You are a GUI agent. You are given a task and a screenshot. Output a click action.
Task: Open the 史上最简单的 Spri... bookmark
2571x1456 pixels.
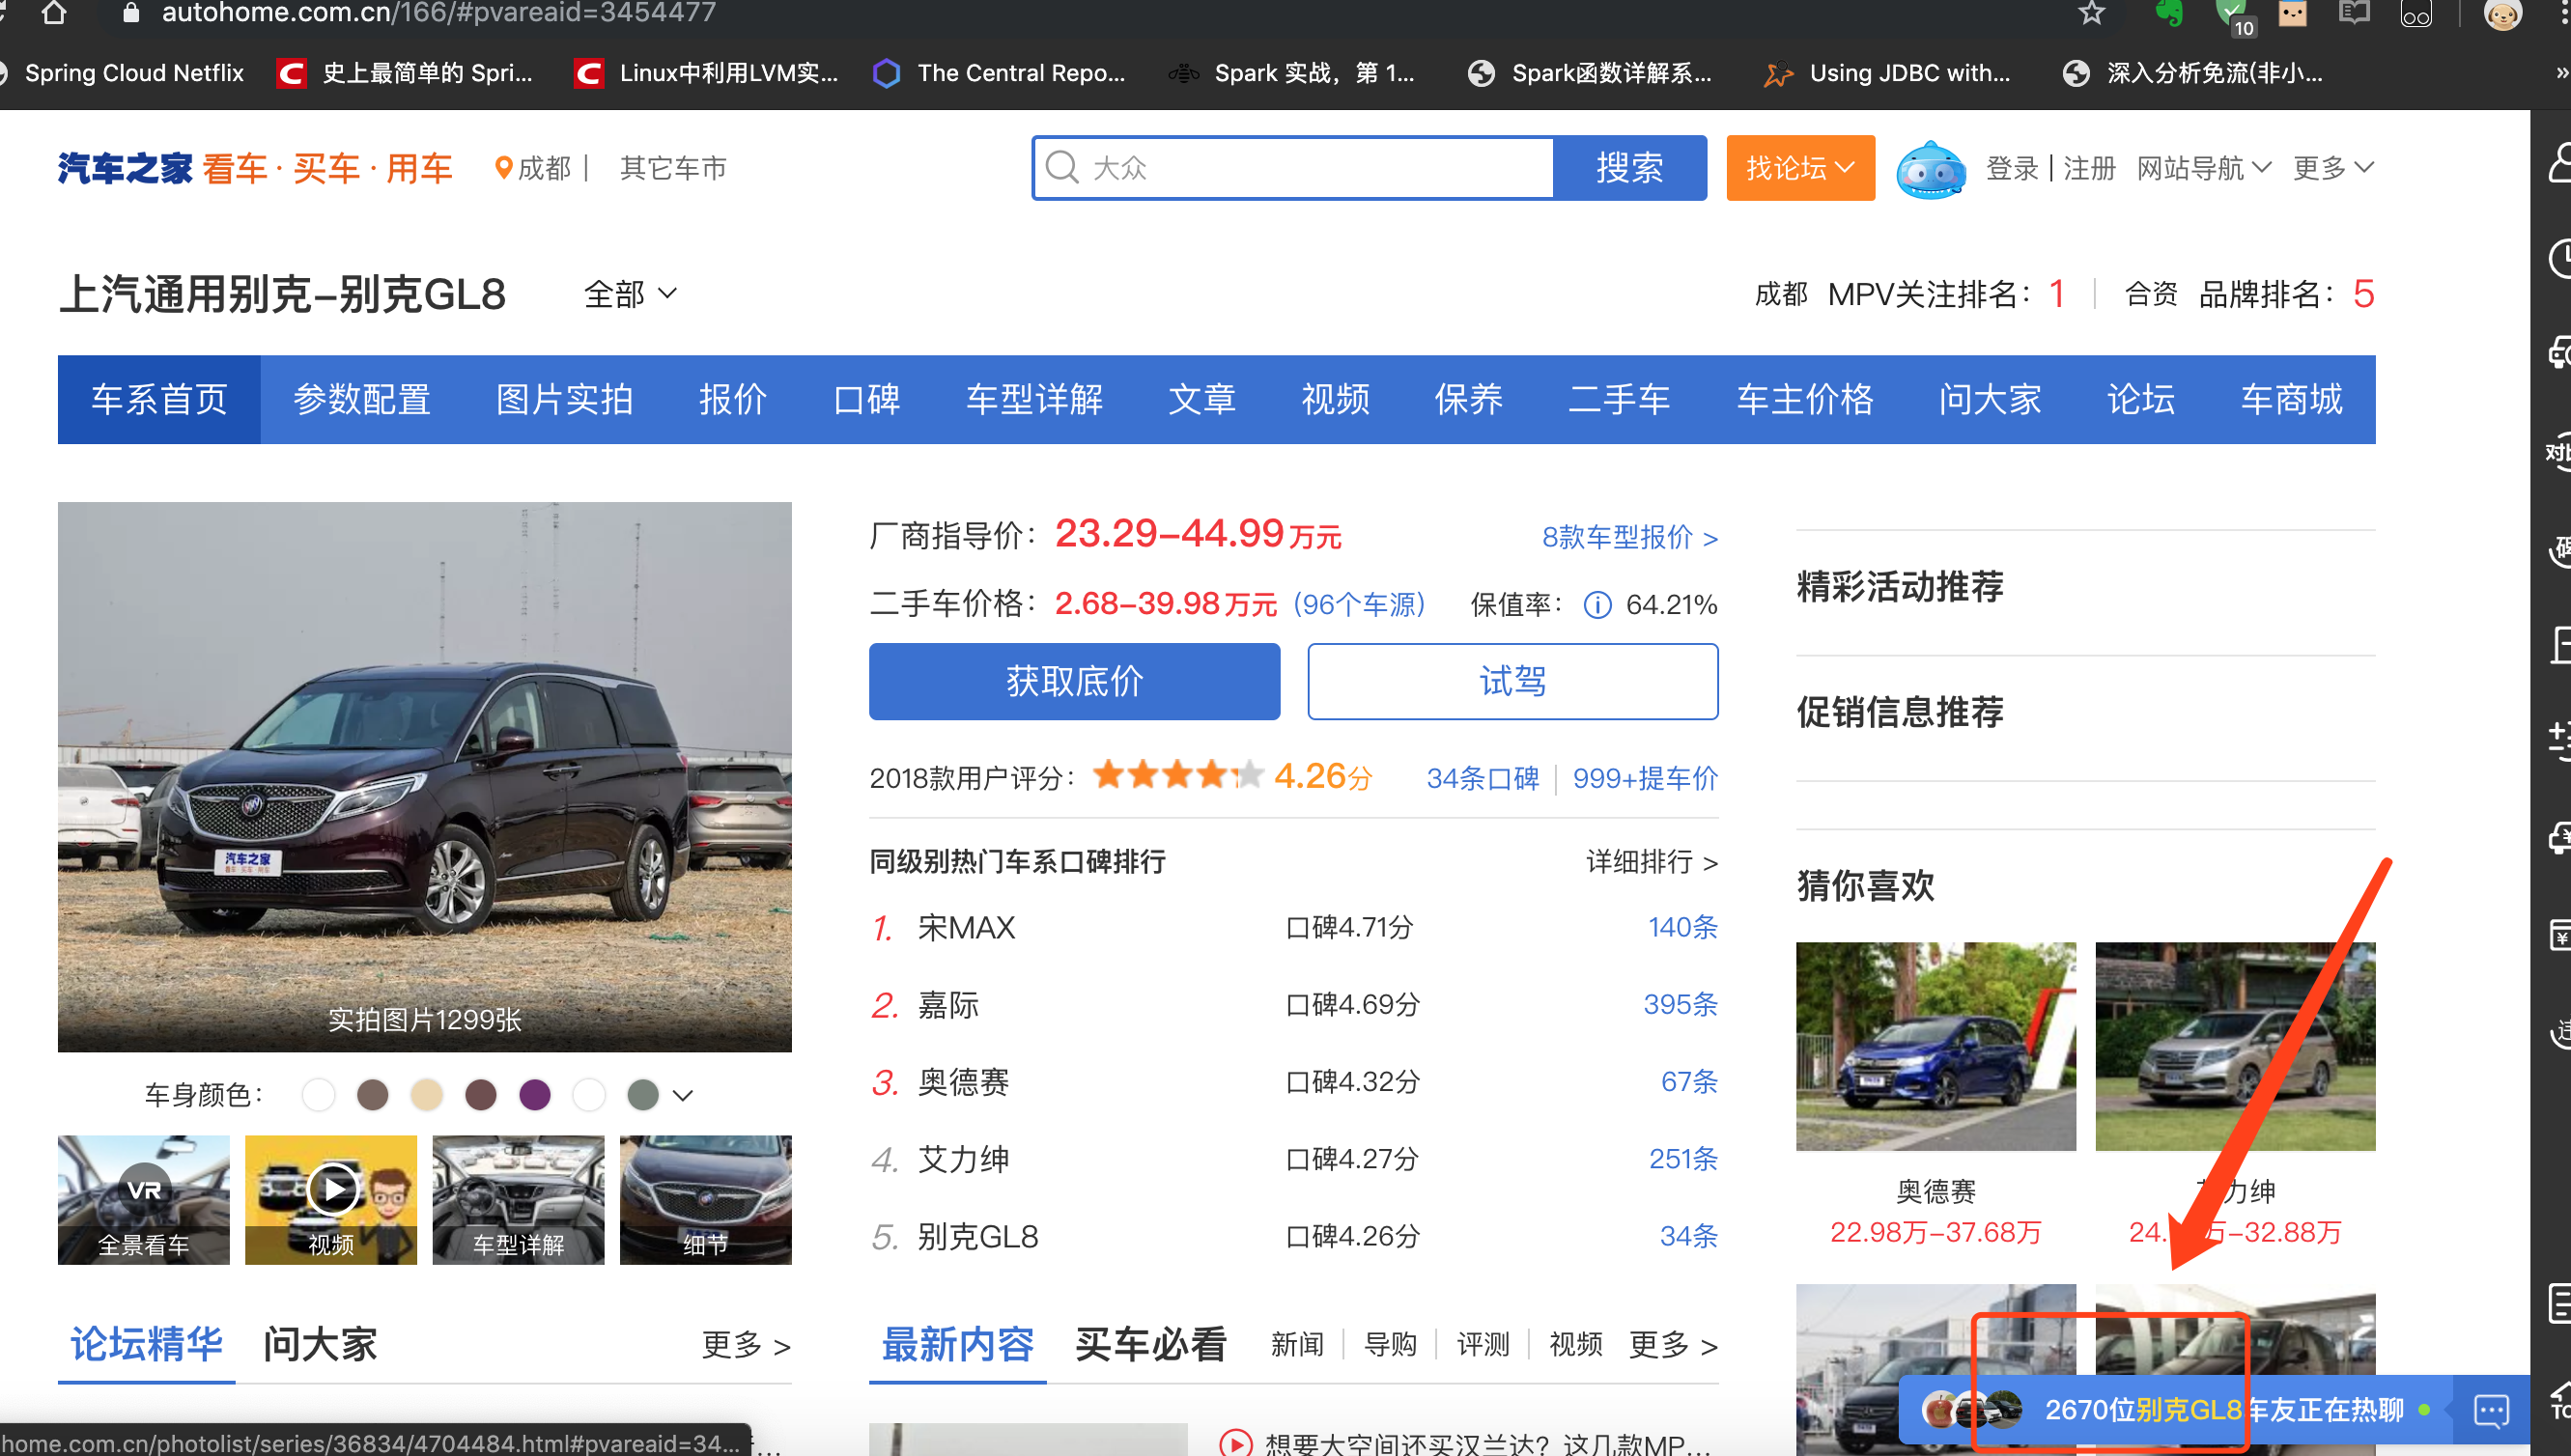point(405,73)
